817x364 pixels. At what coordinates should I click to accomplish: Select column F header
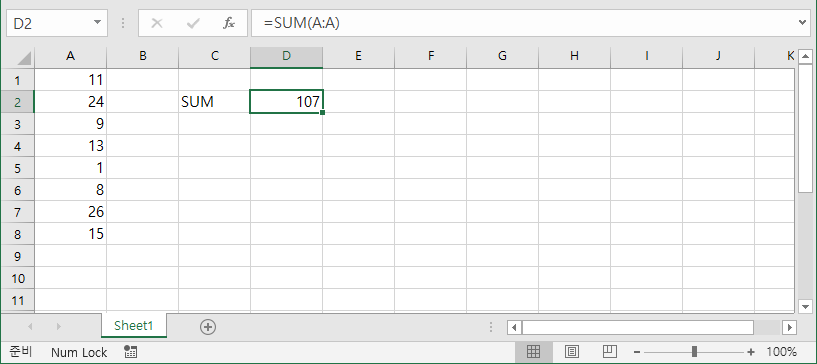430,56
